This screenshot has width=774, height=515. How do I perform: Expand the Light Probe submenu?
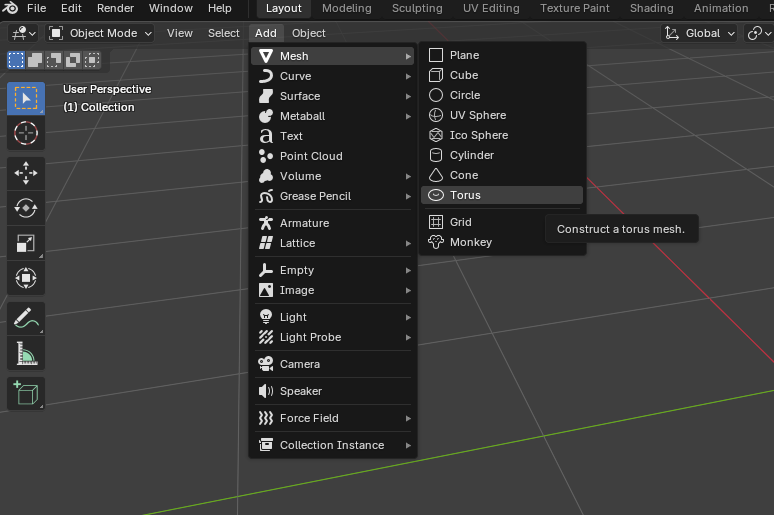click(333, 337)
